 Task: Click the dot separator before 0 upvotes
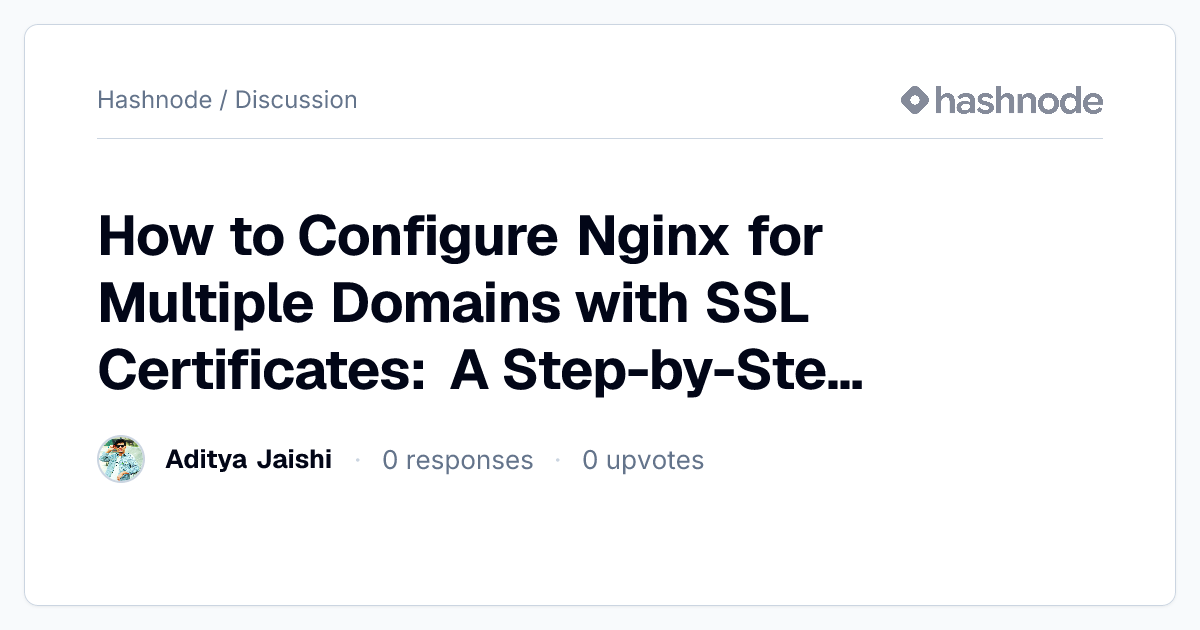(558, 460)
